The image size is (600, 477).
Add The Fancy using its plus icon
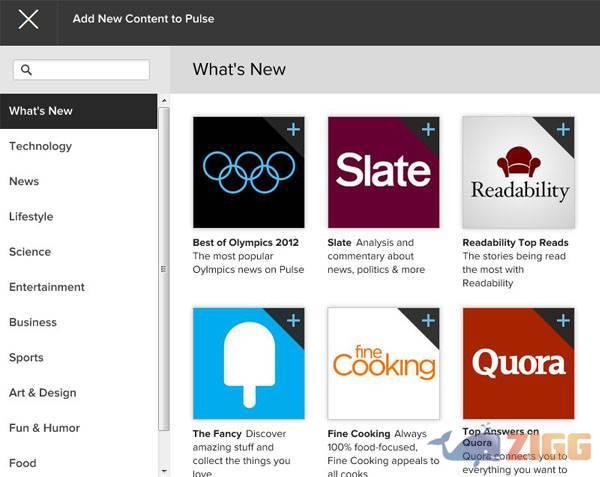click(x=293, y=320)
